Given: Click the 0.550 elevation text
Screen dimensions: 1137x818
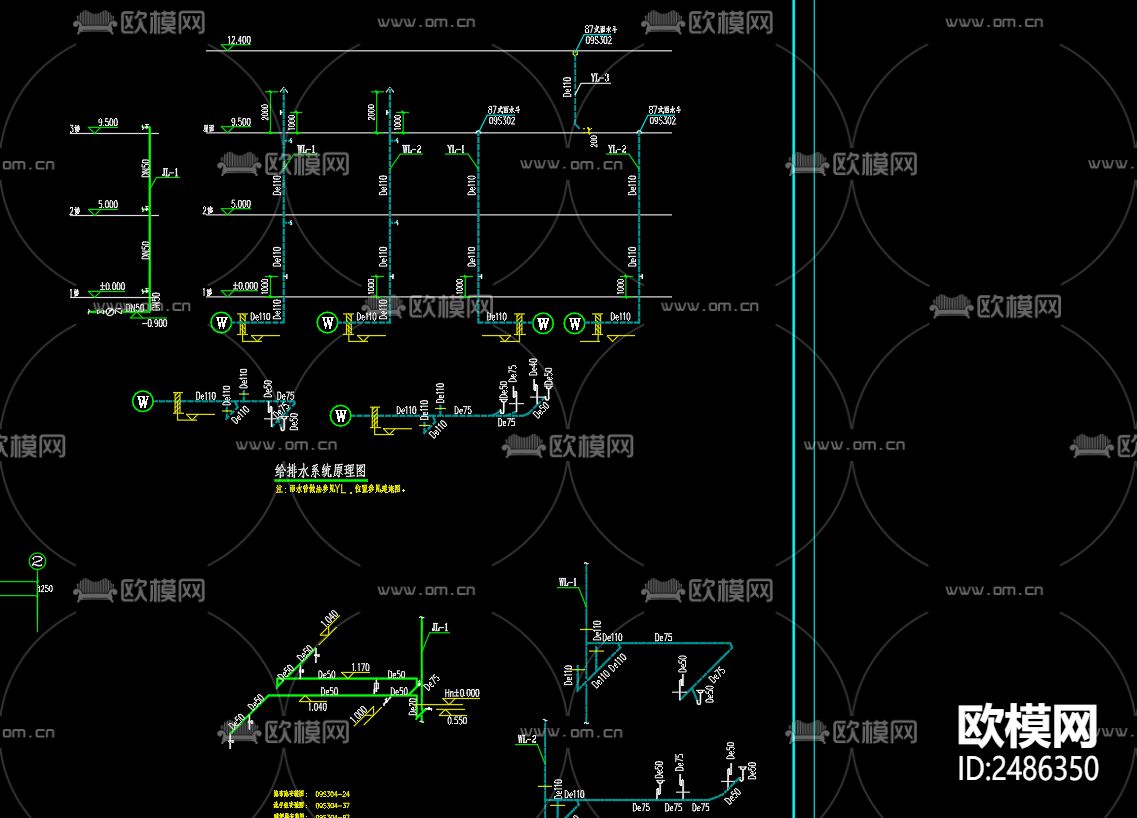Looking at the screenshot, I should pos(458,720).
